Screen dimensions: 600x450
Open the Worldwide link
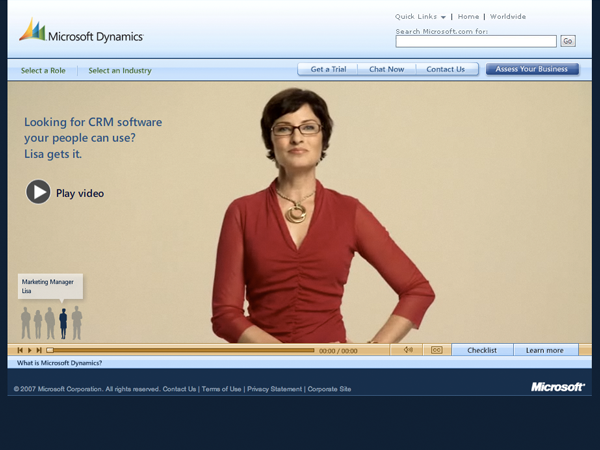(x=508, y=16)
